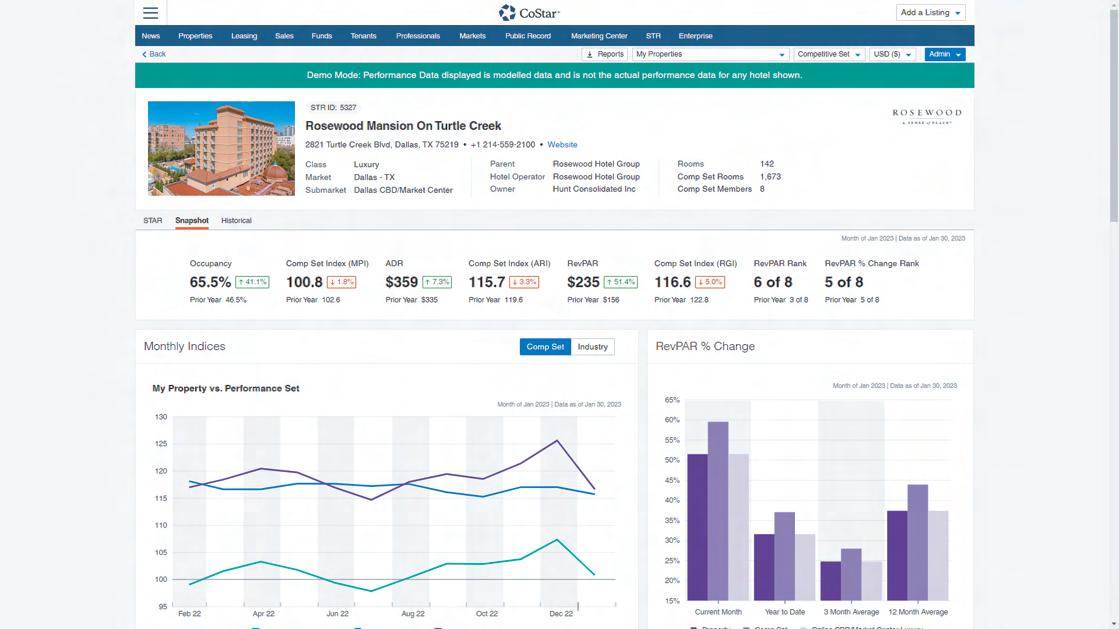Viewport: 1119px width, 629px height.
Task: Expand the My Properties dropdown
Action: click(710, 54)
